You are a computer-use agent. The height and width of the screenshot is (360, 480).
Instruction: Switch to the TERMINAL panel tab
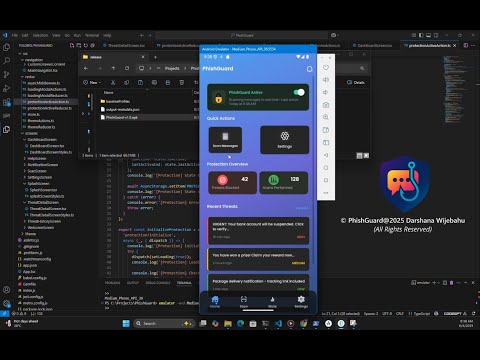click(x=184, y=283)
